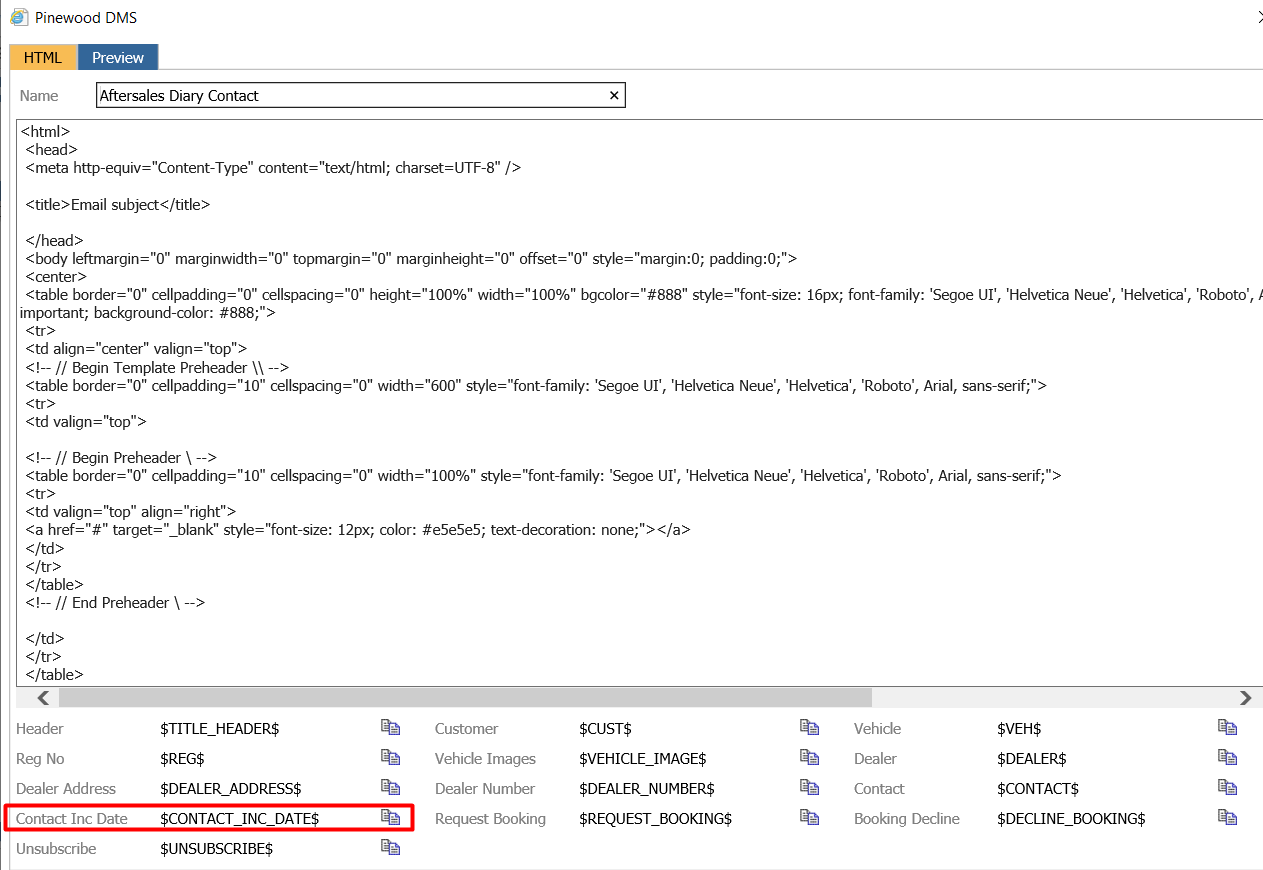Click the End Preheader comment line
1263x870 pixels.
point(115,603)
